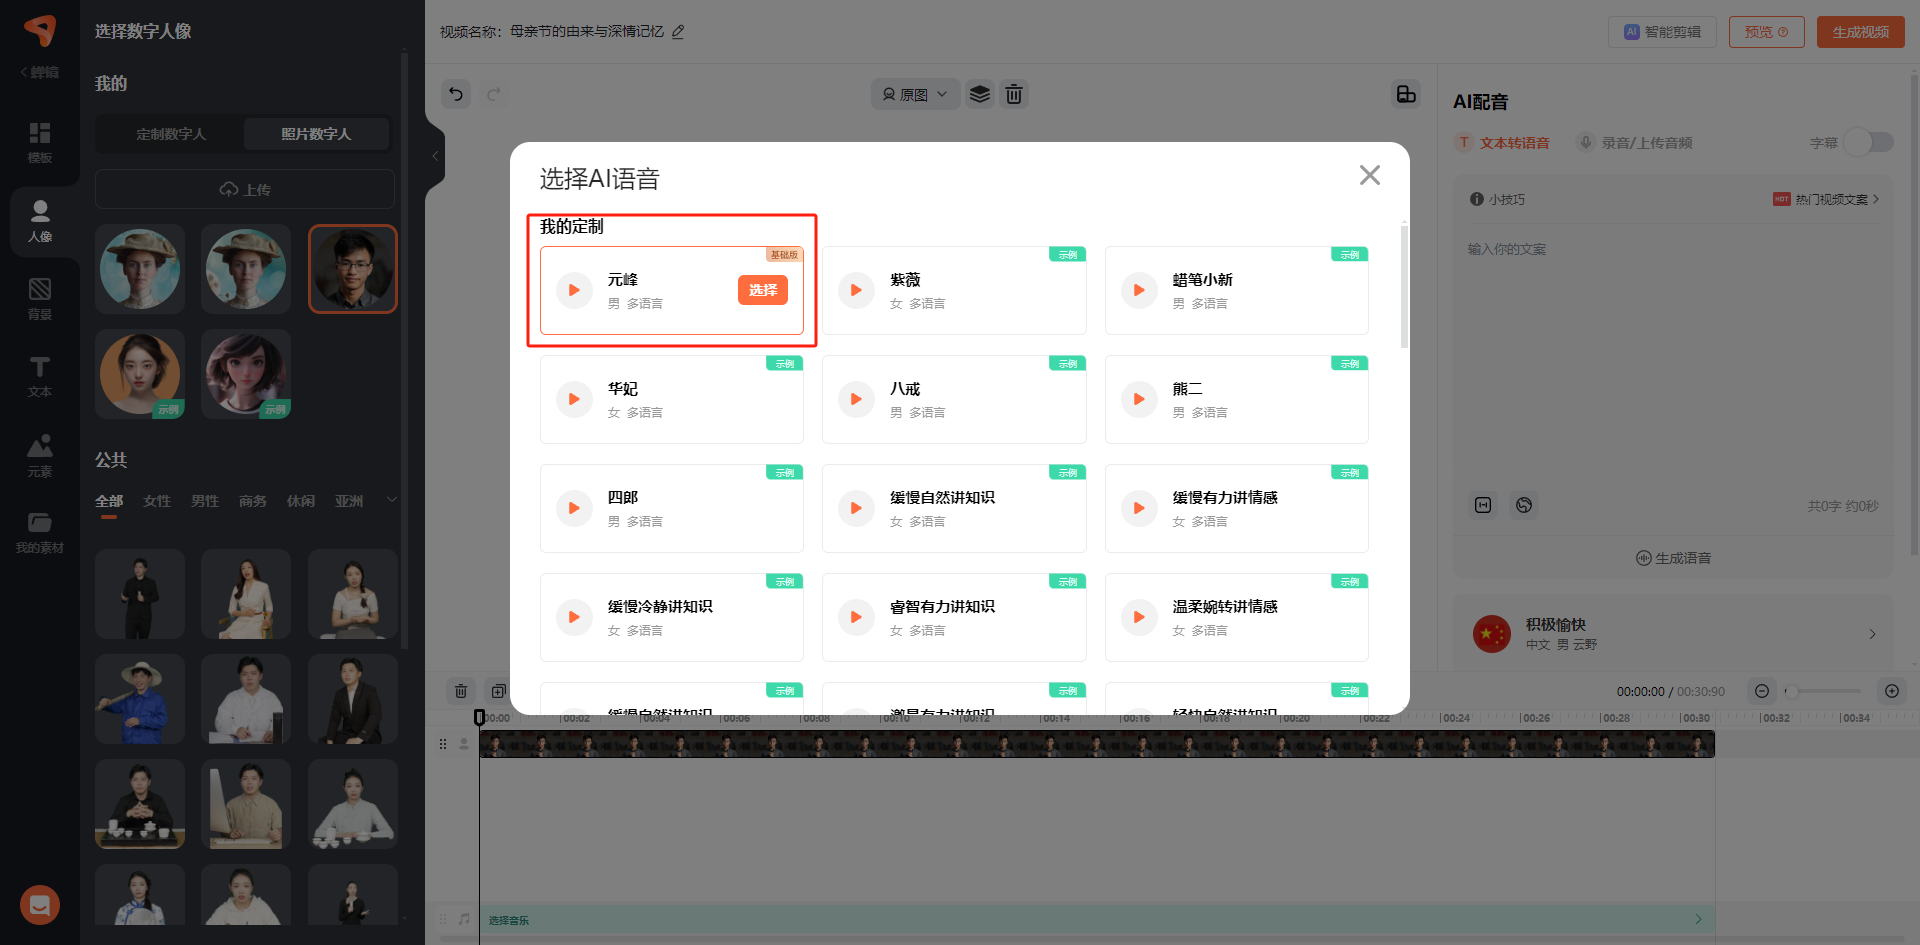Zoom in timeline with plus icon
The image size is (1920, 945).
click(1892, 691)
